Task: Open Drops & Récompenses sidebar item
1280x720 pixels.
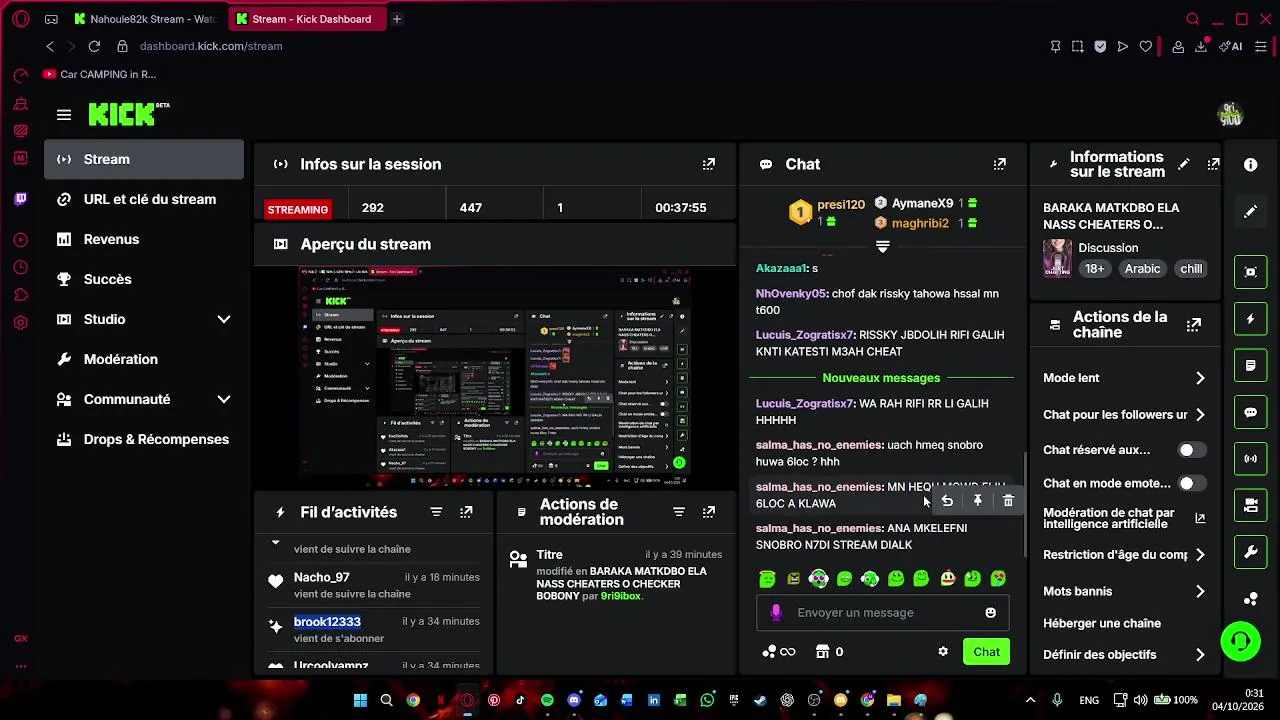Action: click(143, 439)
